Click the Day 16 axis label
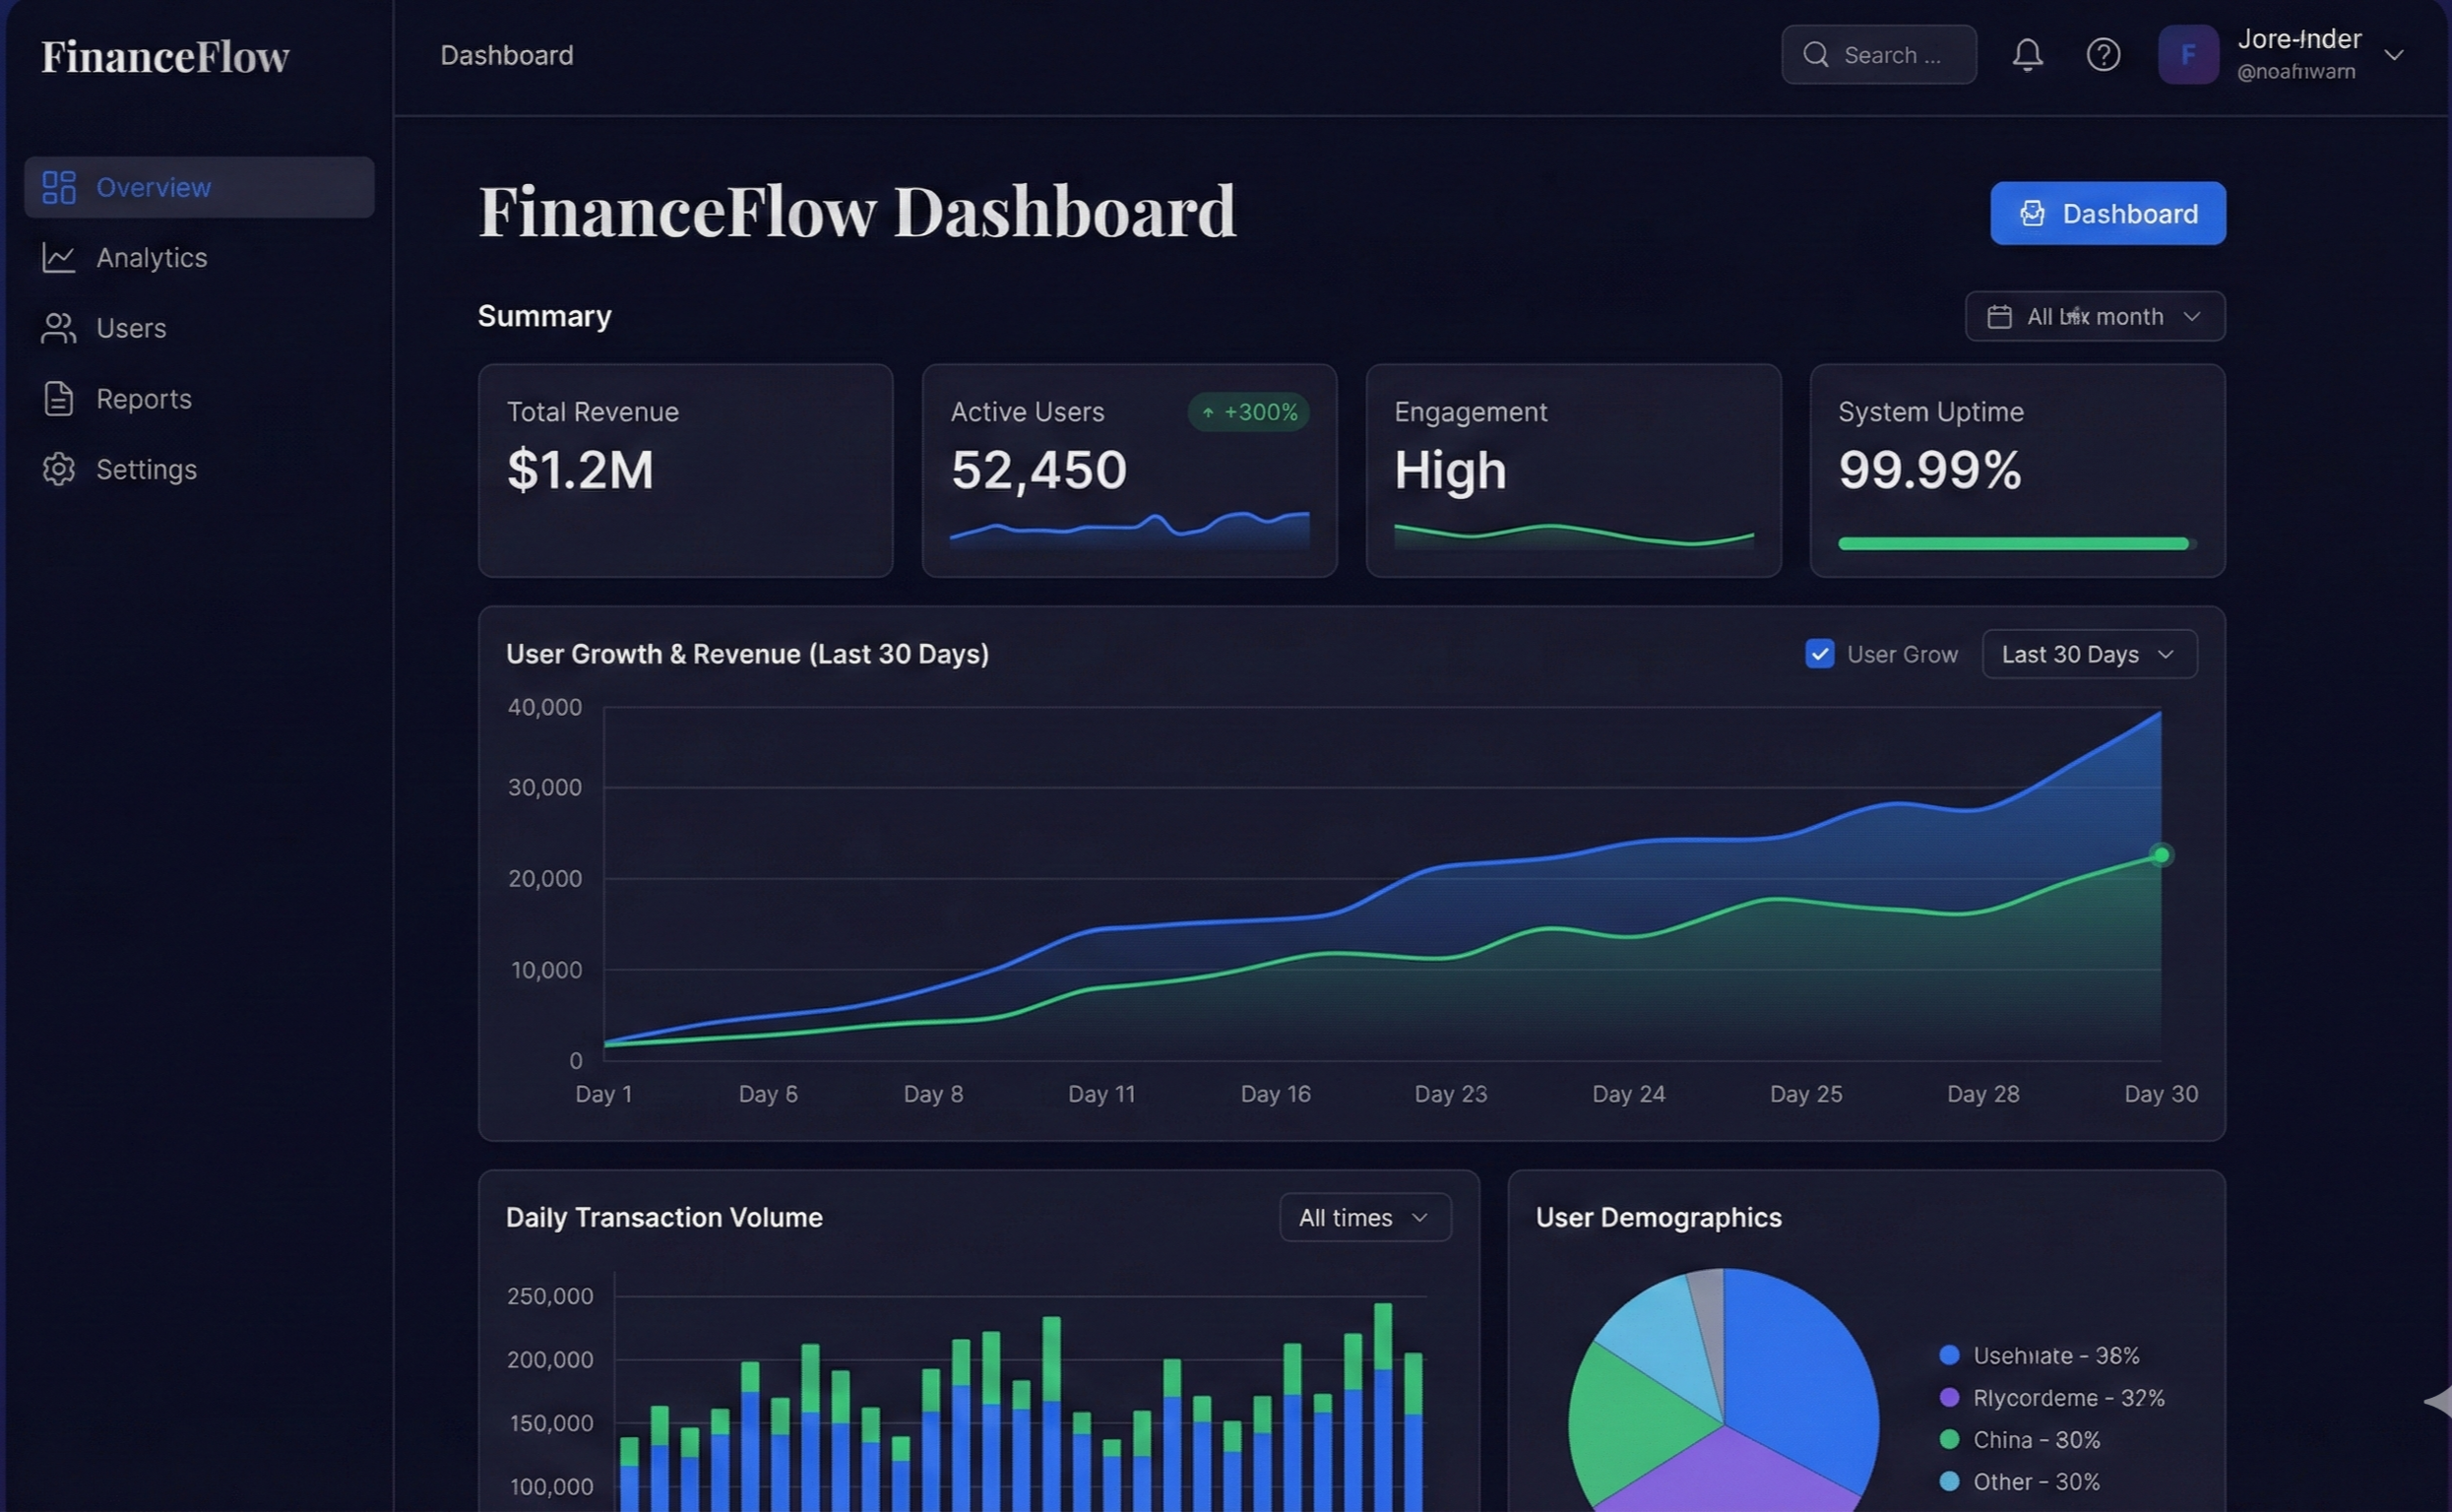The image size is (2452, 1512). (x=1275, y=1095)
